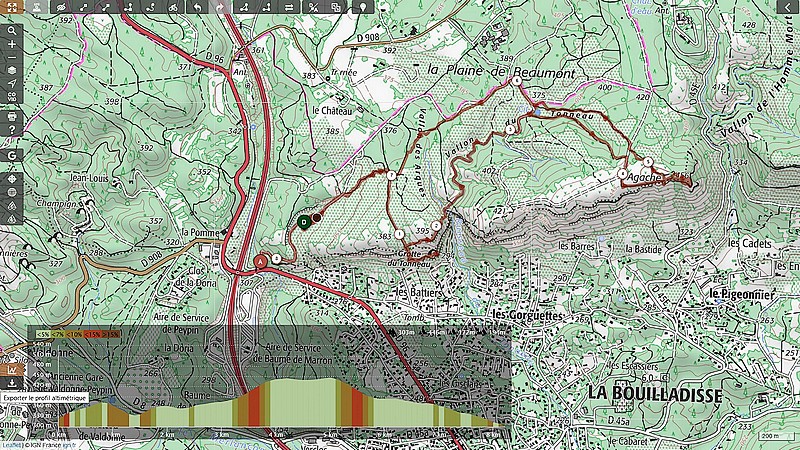Undo the last track edit
The width and height of the screenshot is (800, 450).
[197, 7]
